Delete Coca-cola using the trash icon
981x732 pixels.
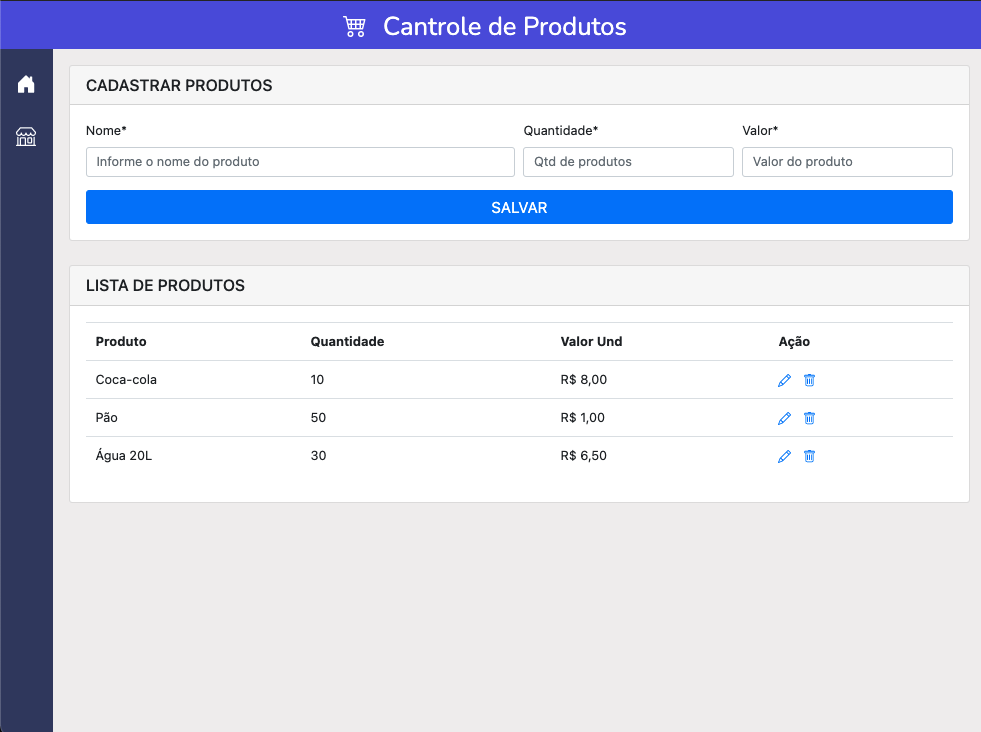click(x=809, y=380)
